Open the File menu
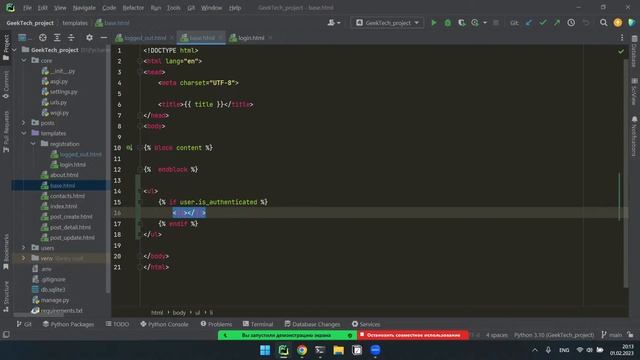Image resolution: width=640 pixels, height=360 pixels. pos(27,8)
